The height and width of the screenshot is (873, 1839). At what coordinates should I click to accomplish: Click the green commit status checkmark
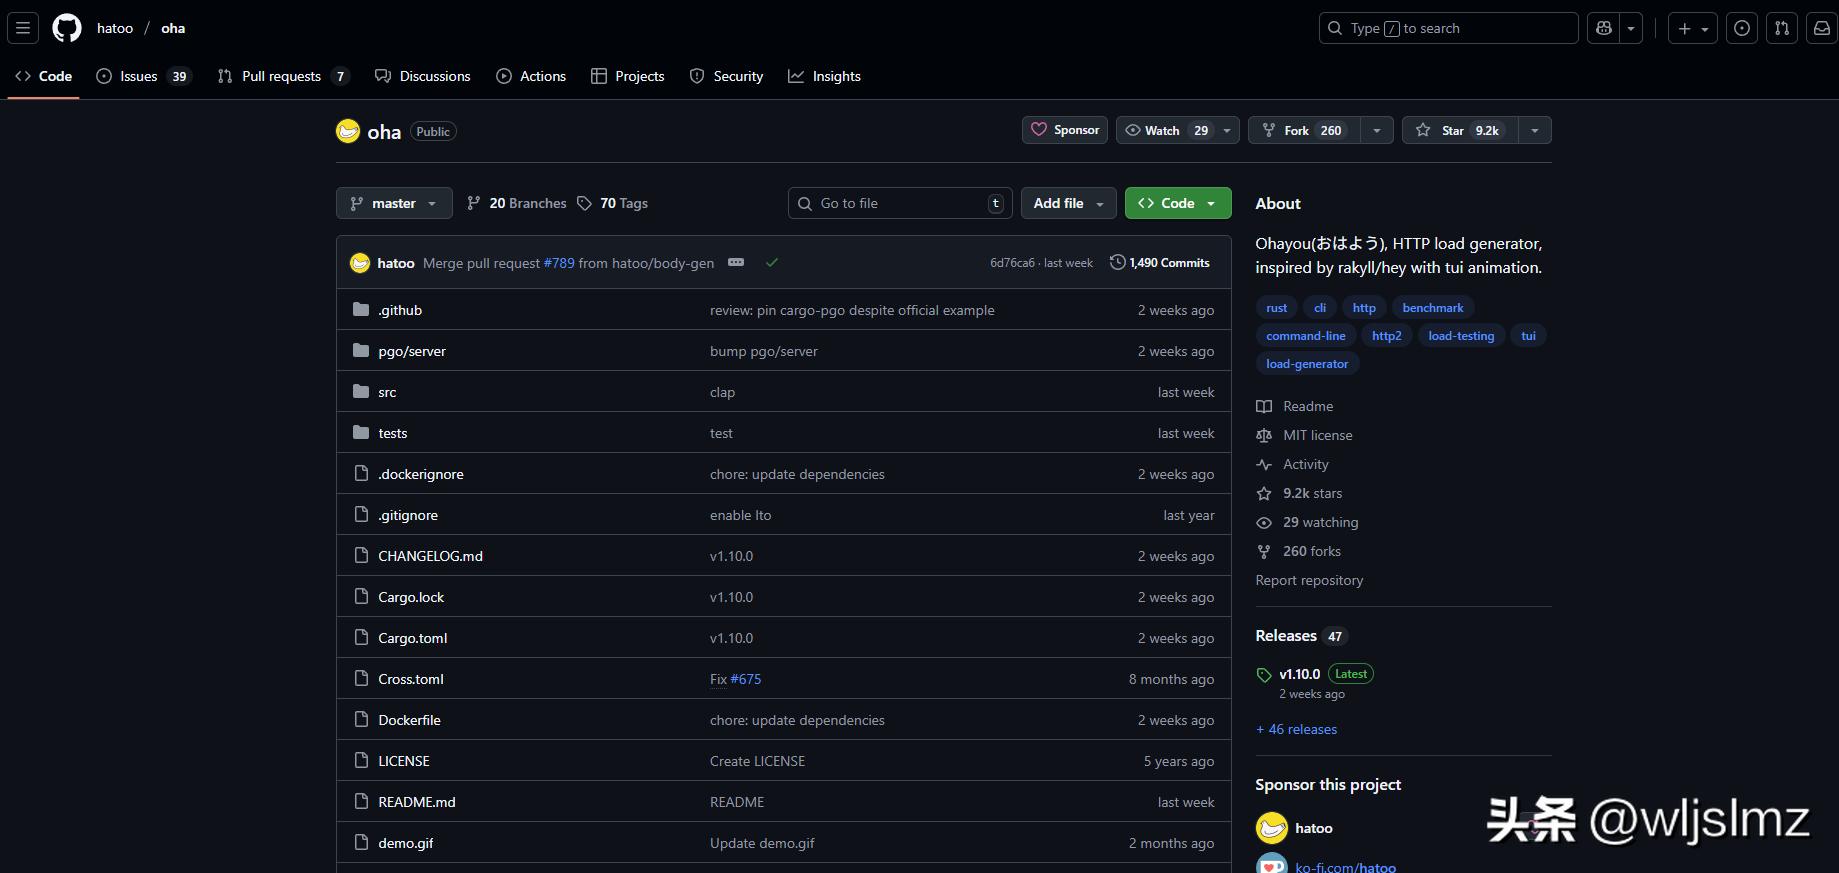(771, 263)
